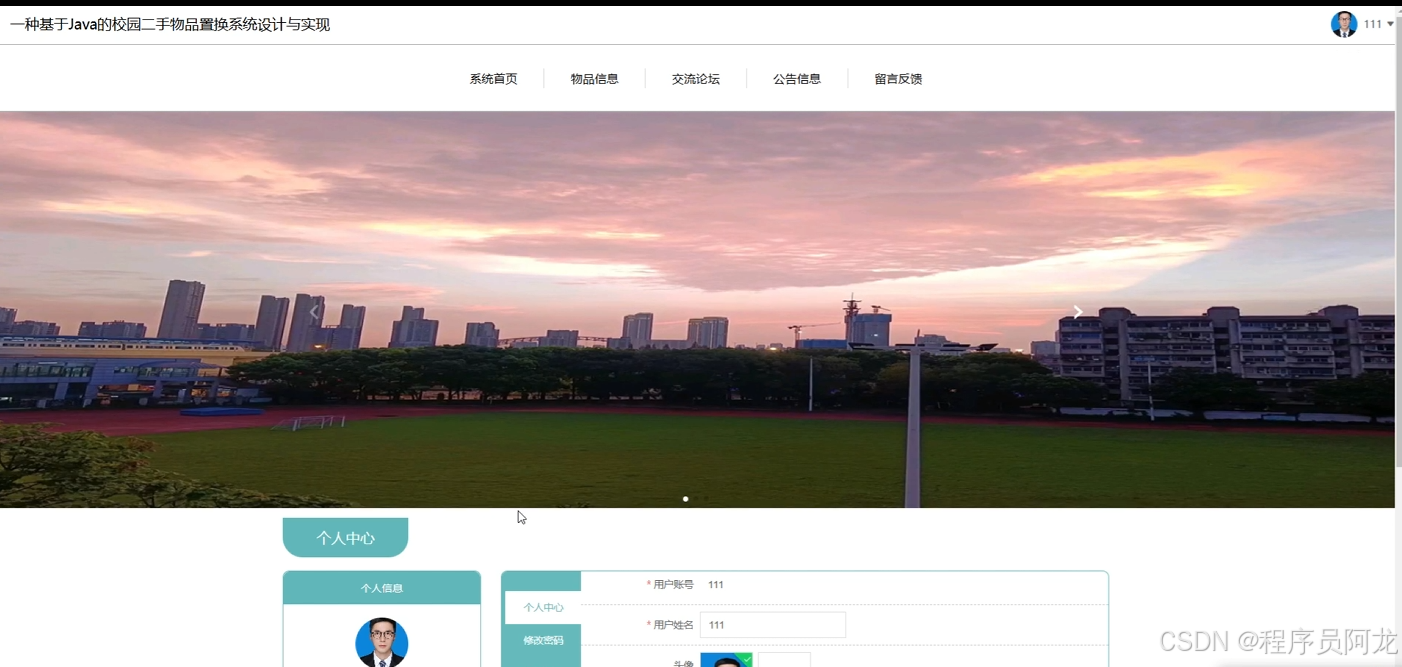Screen dimensions: 1402x667
Task: Click the uploaded avatar thumbnail in form
Action: pos(726,660)
